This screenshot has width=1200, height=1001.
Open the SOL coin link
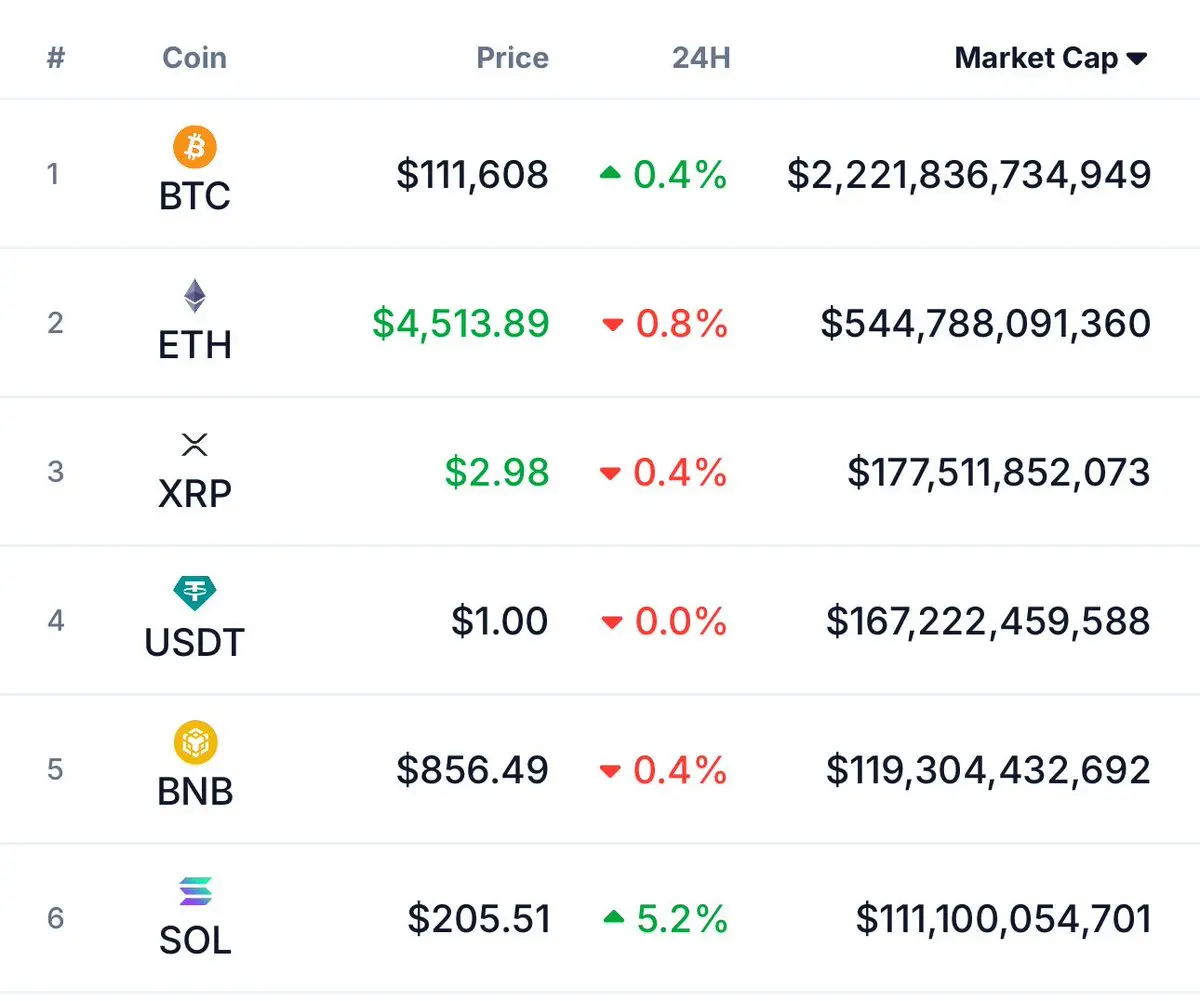[195, 940]
